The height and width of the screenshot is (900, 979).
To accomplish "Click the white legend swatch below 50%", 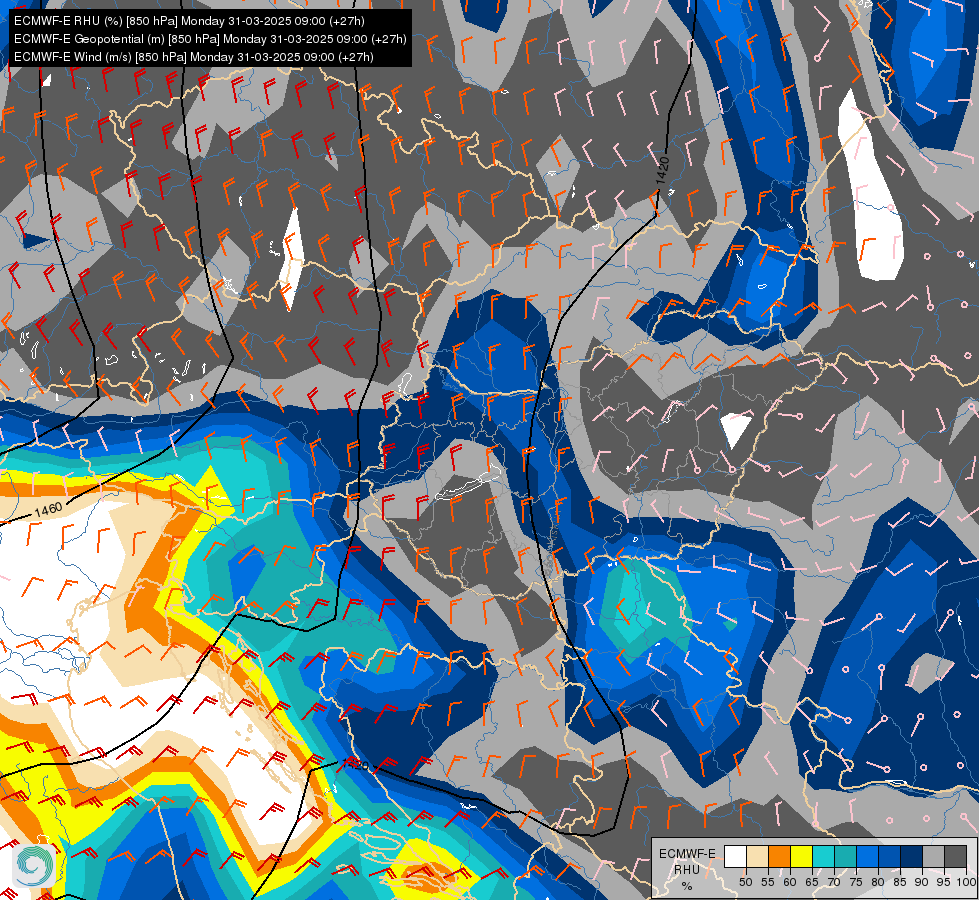I will coord(735,856).
